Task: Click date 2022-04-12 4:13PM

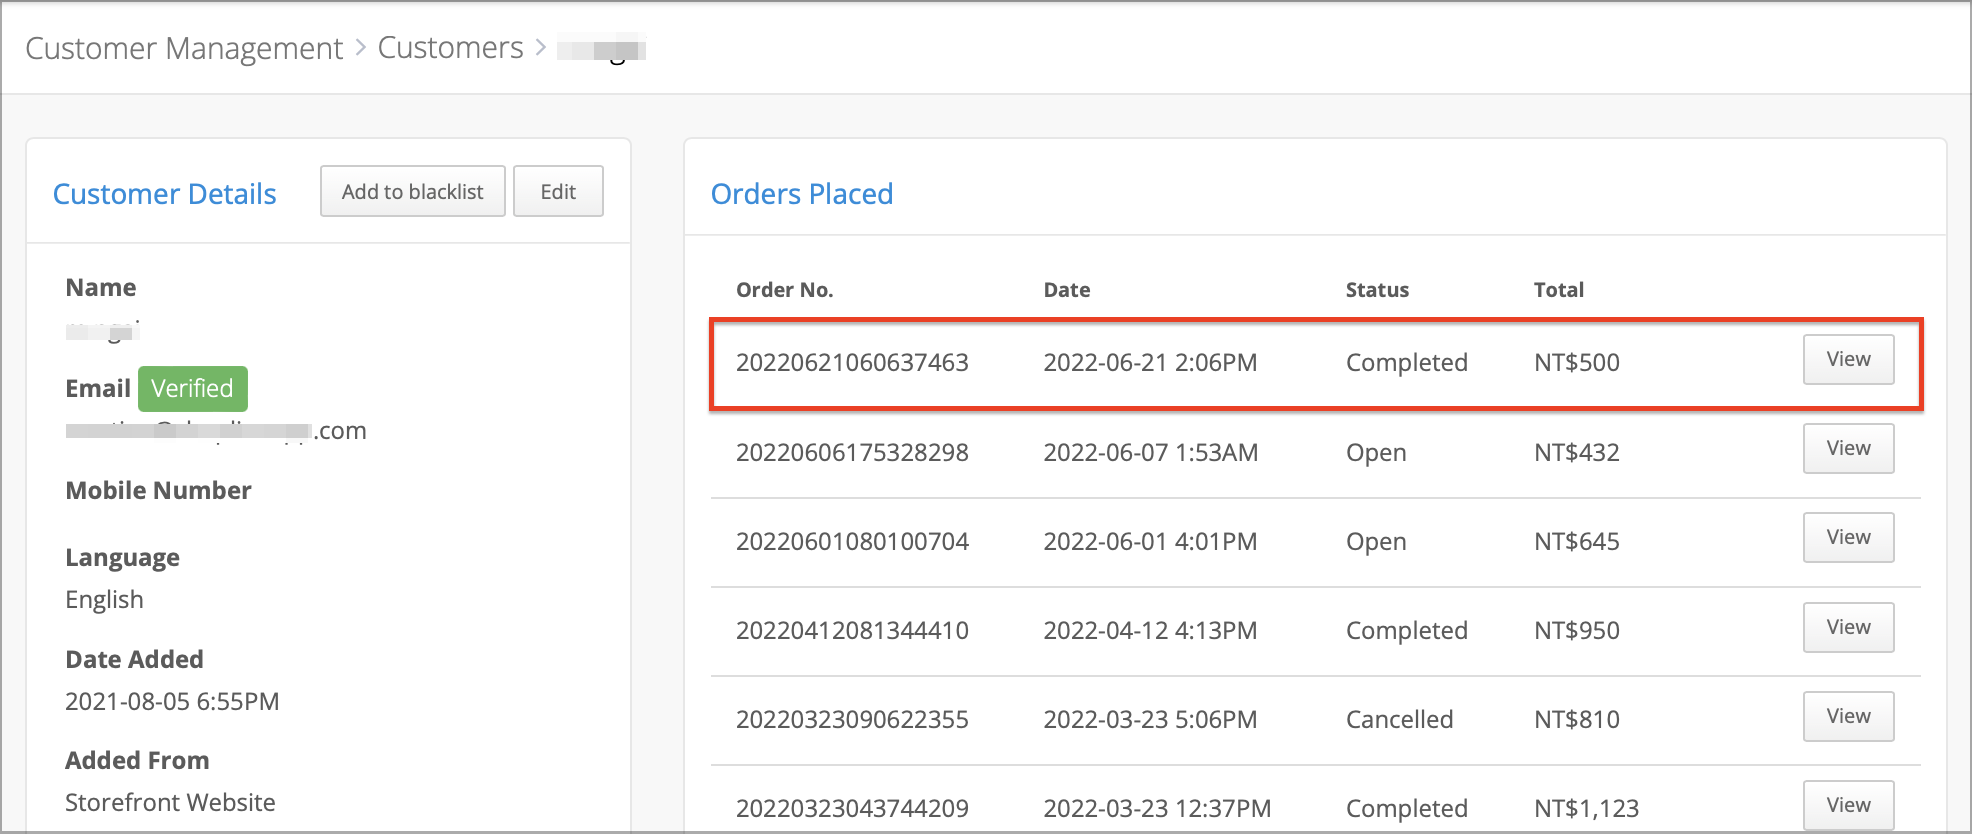Action: pyautogui.click(x=1150, y=630)
